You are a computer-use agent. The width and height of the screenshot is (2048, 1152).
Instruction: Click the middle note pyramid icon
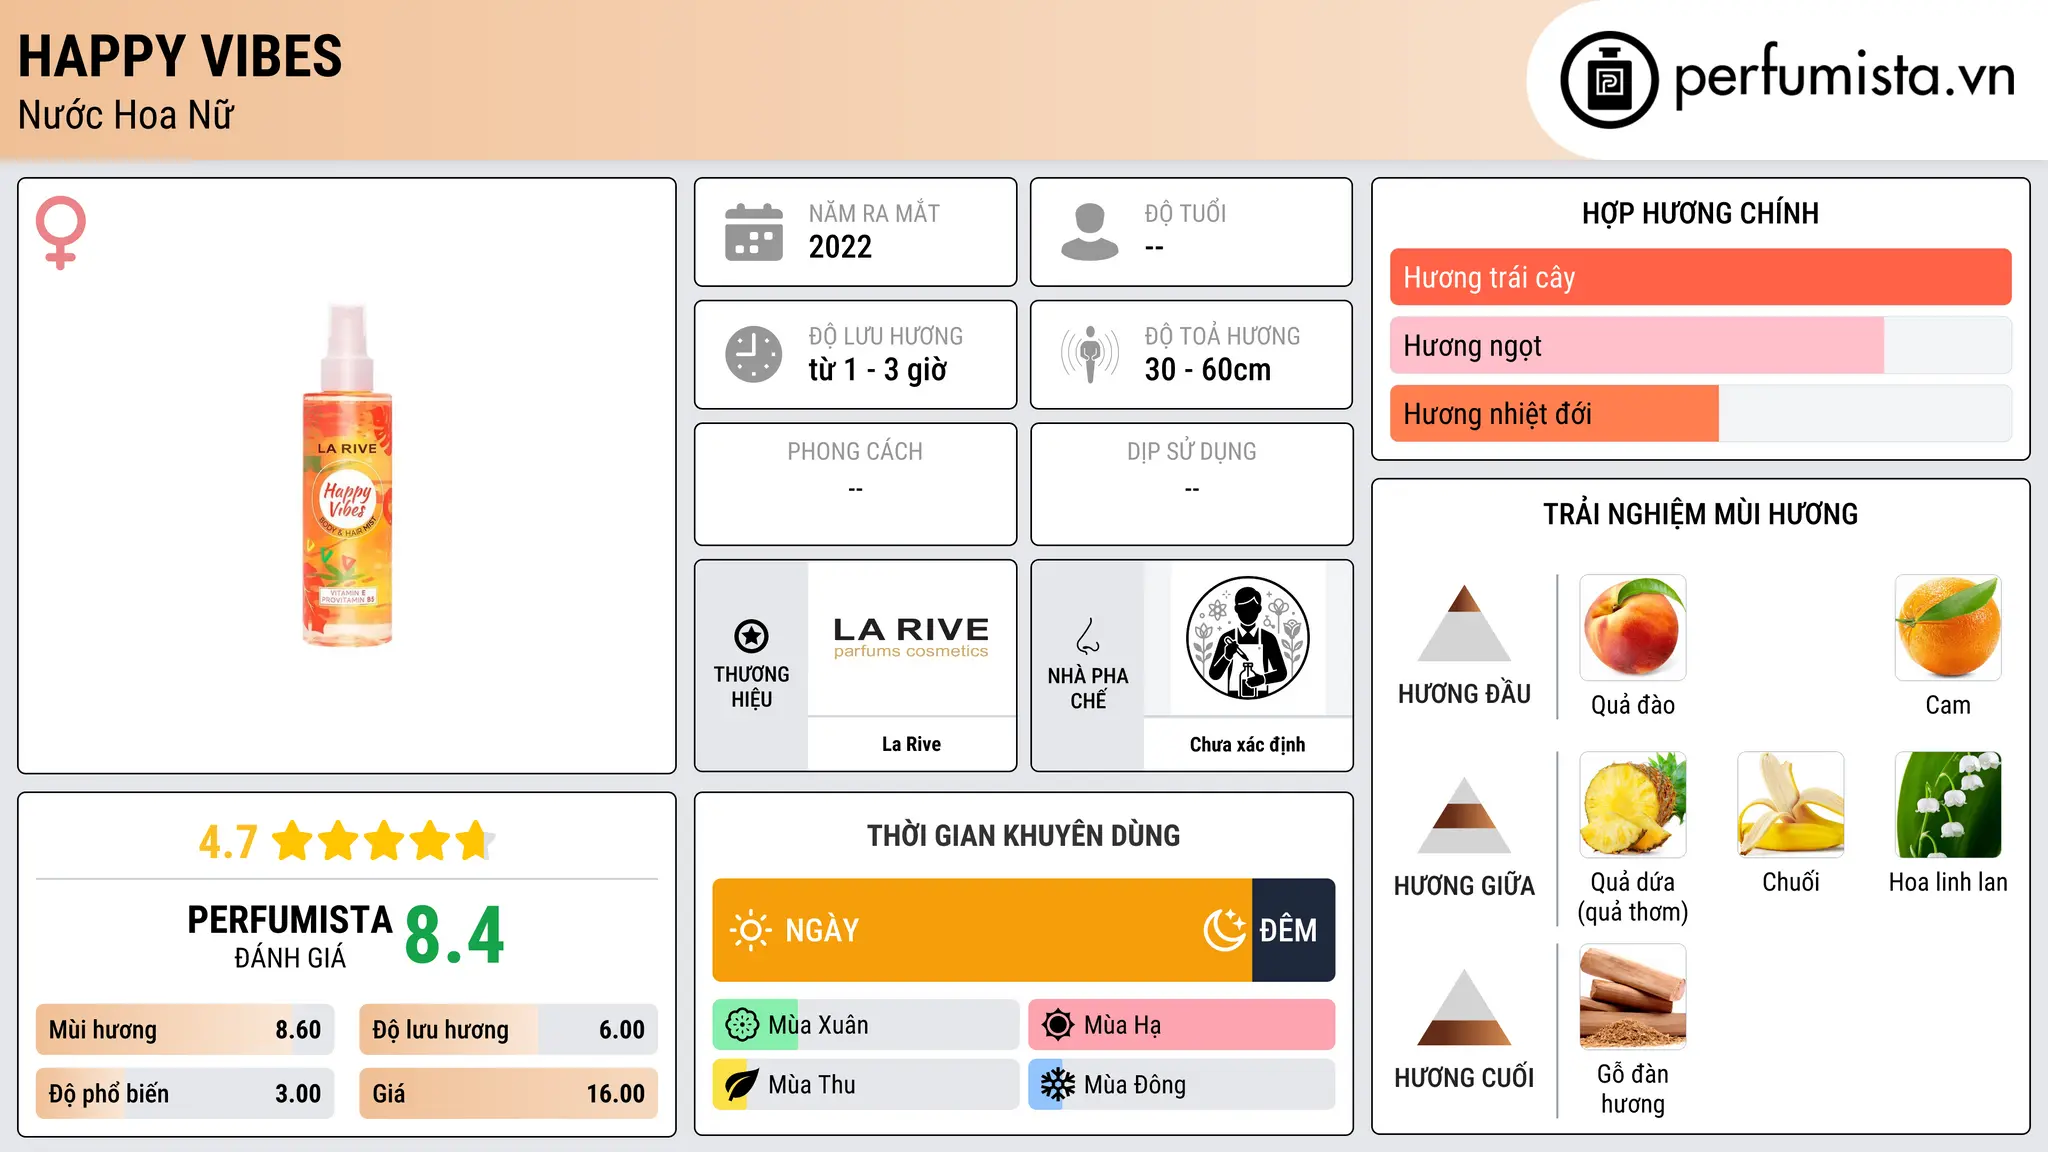[x=1464, y=815]
